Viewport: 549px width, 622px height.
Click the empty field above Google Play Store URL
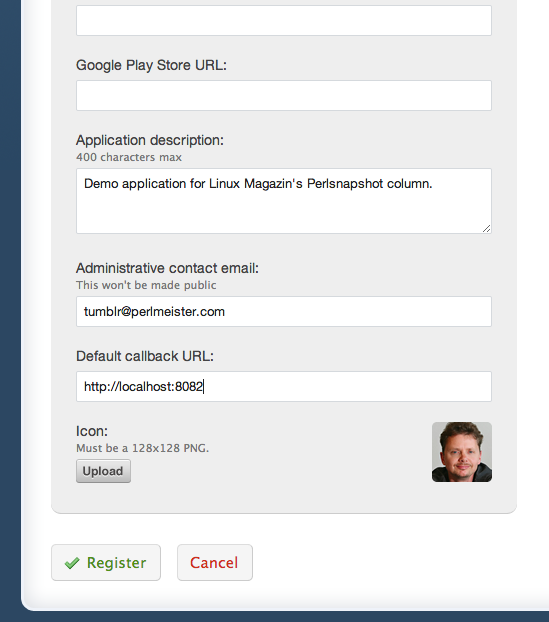pyautogui.click(x=284, y=20)
